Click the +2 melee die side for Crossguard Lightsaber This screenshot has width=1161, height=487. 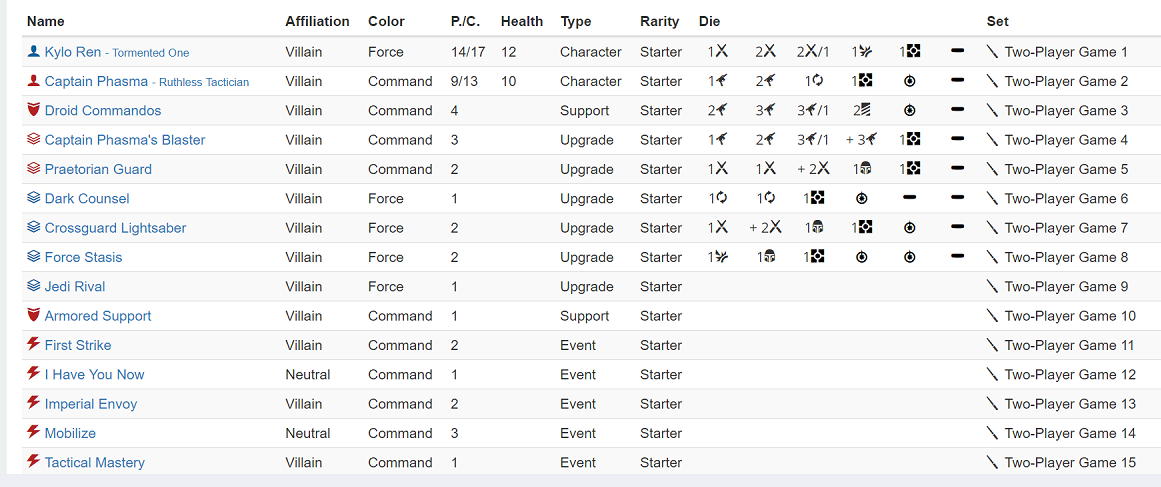click(764, 228)
